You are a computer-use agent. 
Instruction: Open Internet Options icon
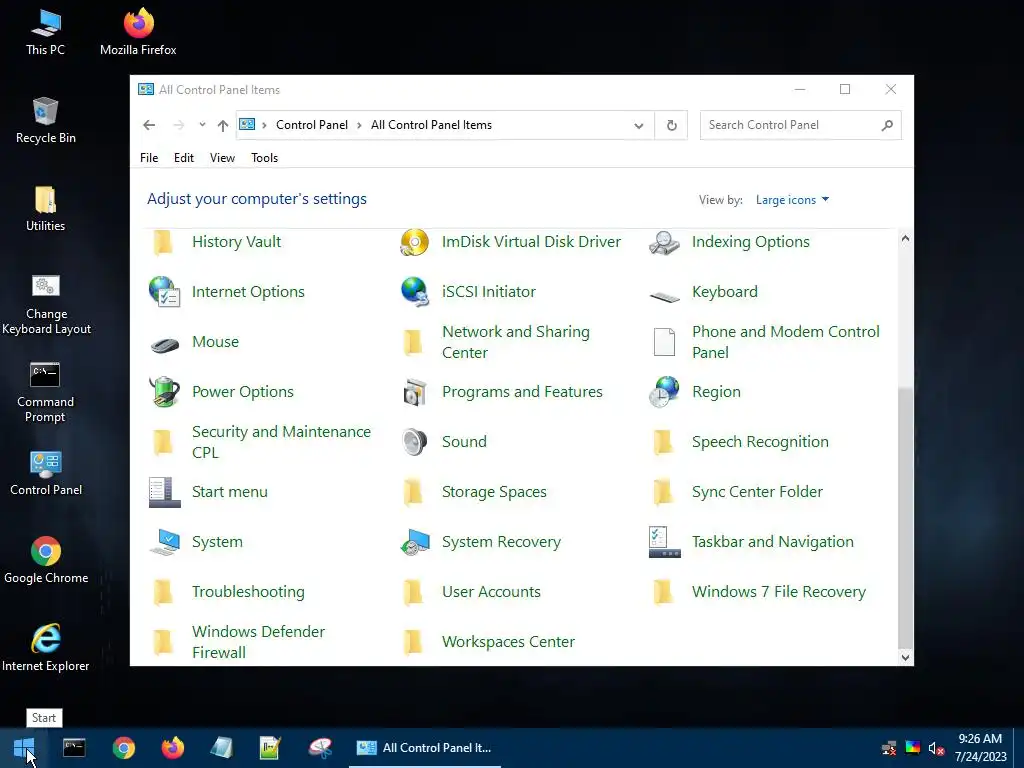pos(164,292)
